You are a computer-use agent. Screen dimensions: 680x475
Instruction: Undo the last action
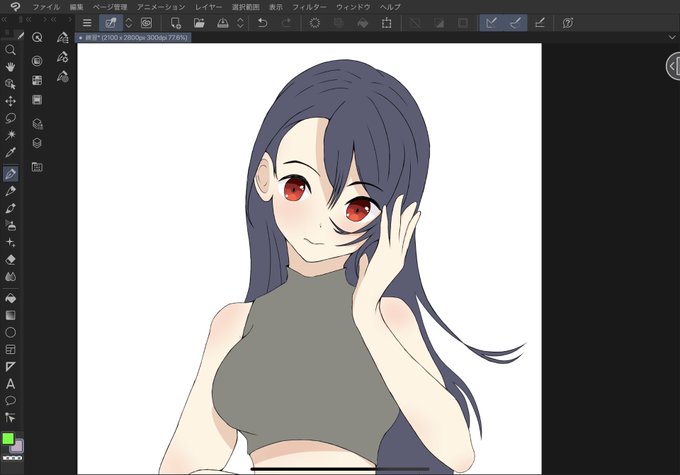(262, 23)
